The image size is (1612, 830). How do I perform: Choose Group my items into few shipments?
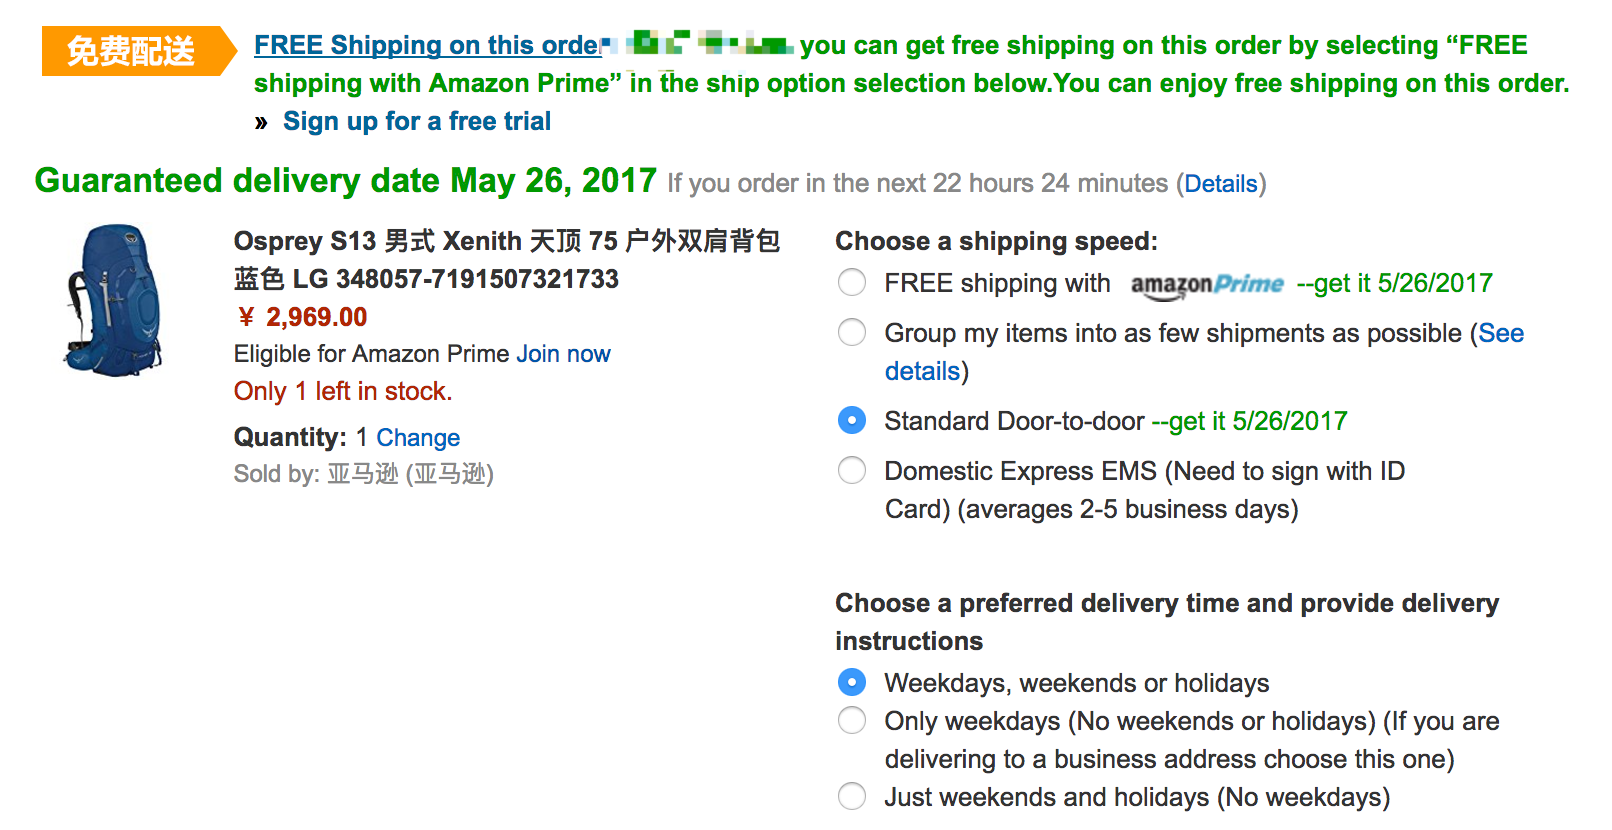click(x=852, y=333)
